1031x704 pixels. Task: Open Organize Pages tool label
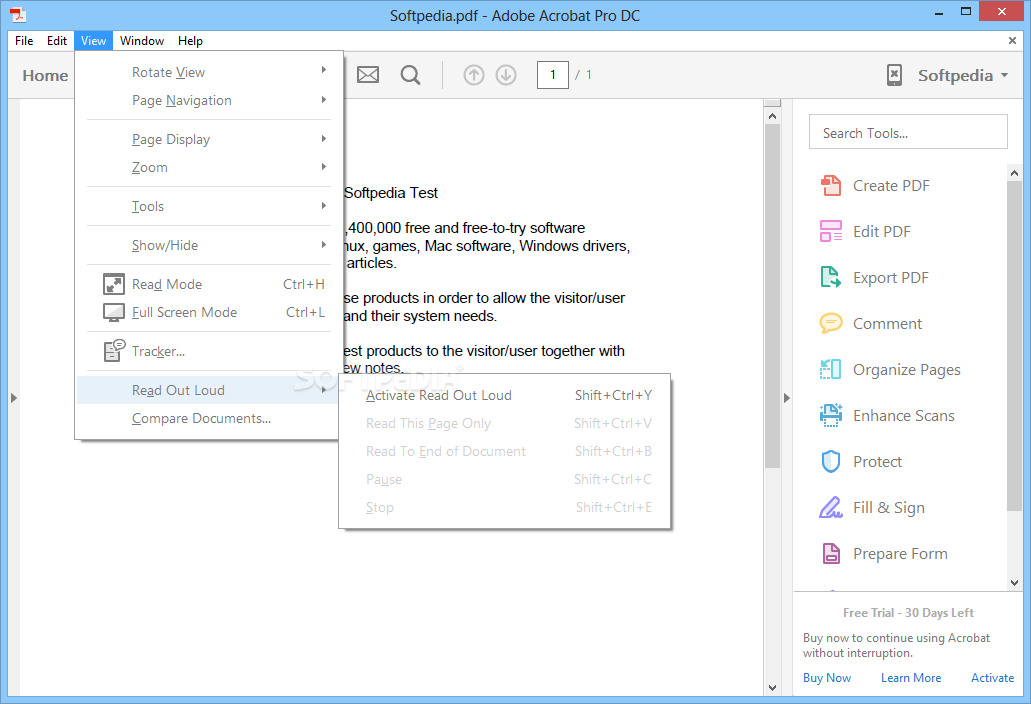tap(907, 370)
